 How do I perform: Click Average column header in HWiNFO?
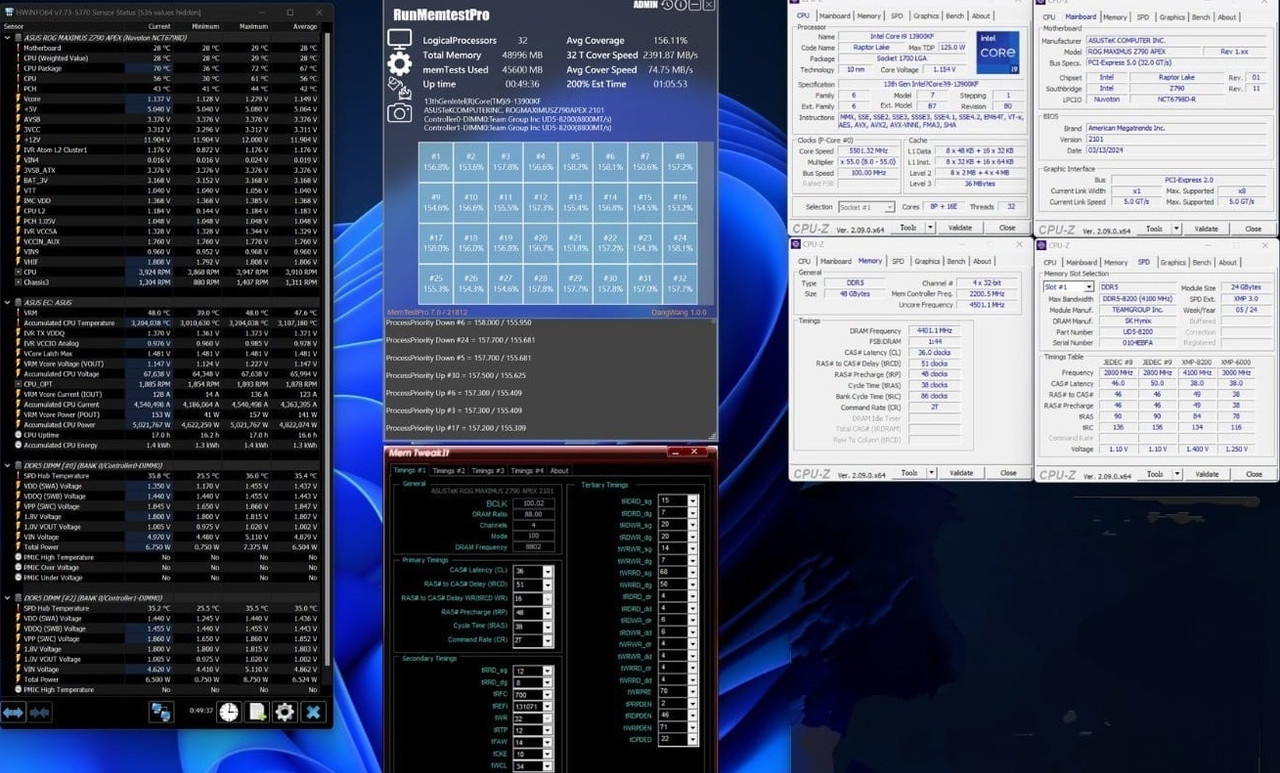(x=305, y=26)
